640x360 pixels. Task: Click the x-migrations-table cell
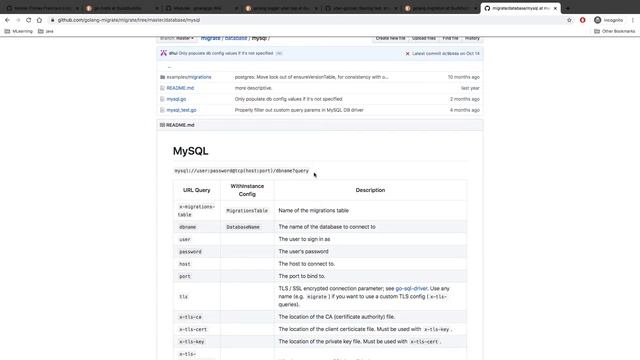[x=197, y=211]
